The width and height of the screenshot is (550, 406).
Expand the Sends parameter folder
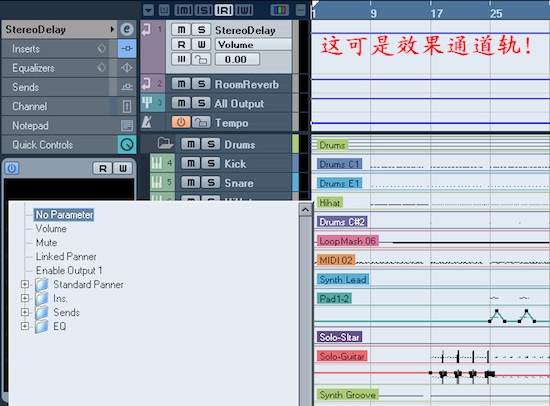click(25, 312)
